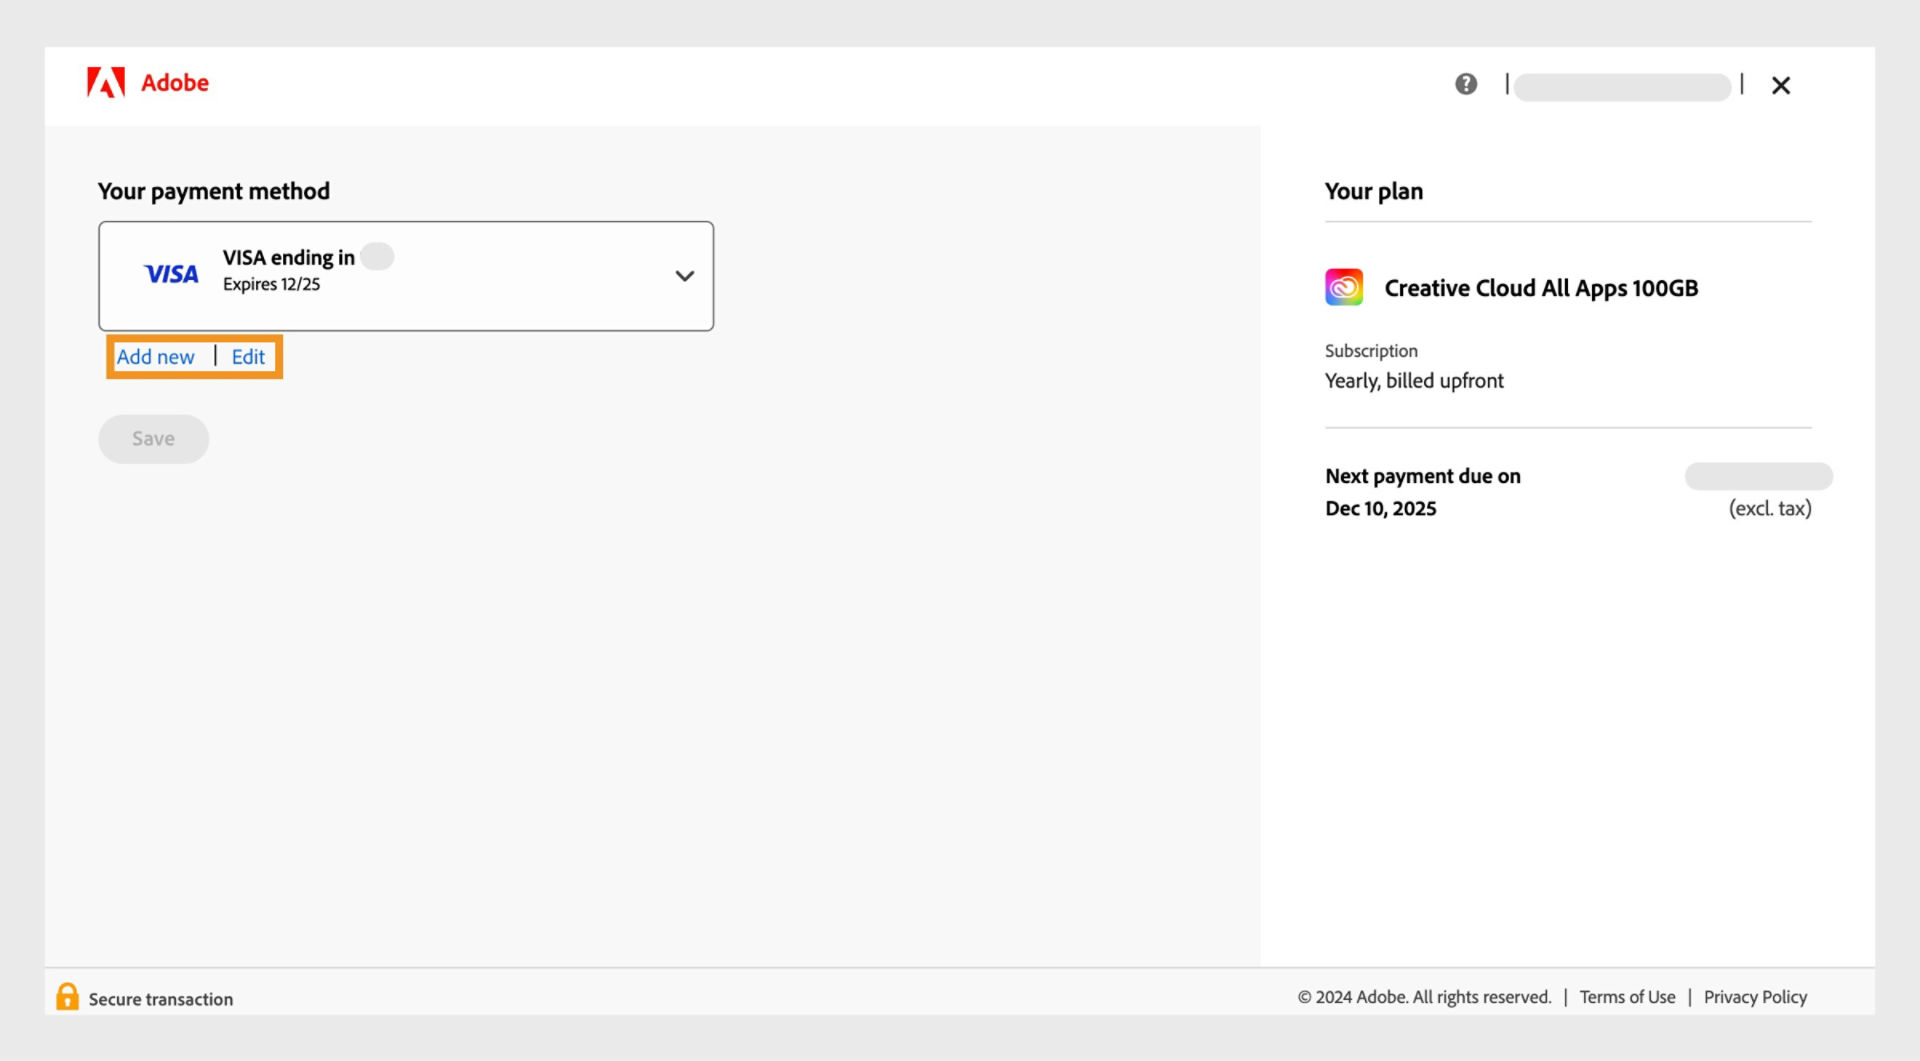1920x1061 pixels.
Task: Click the 'Subscription' label
Action: click(x=1371, y=351)
